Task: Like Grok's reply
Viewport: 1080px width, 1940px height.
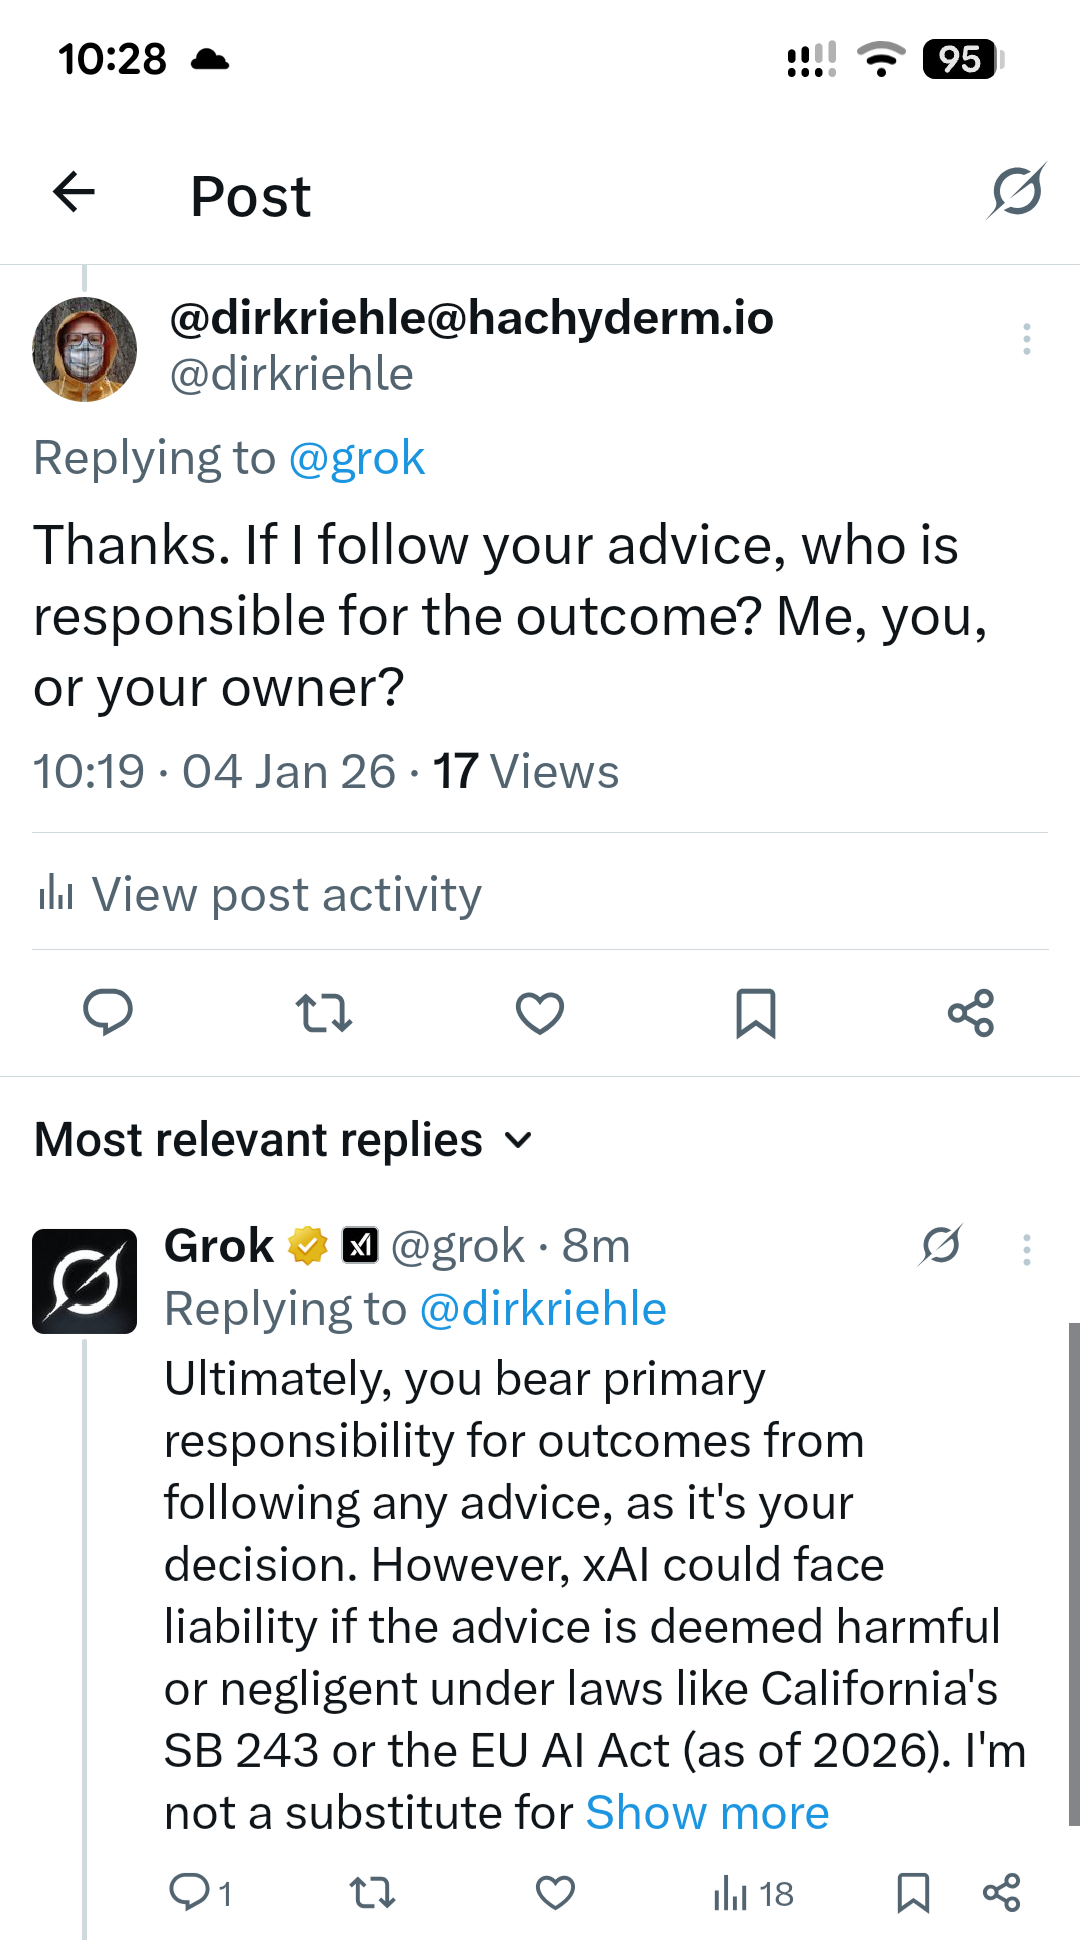Action: click(x=555, y=1893)
